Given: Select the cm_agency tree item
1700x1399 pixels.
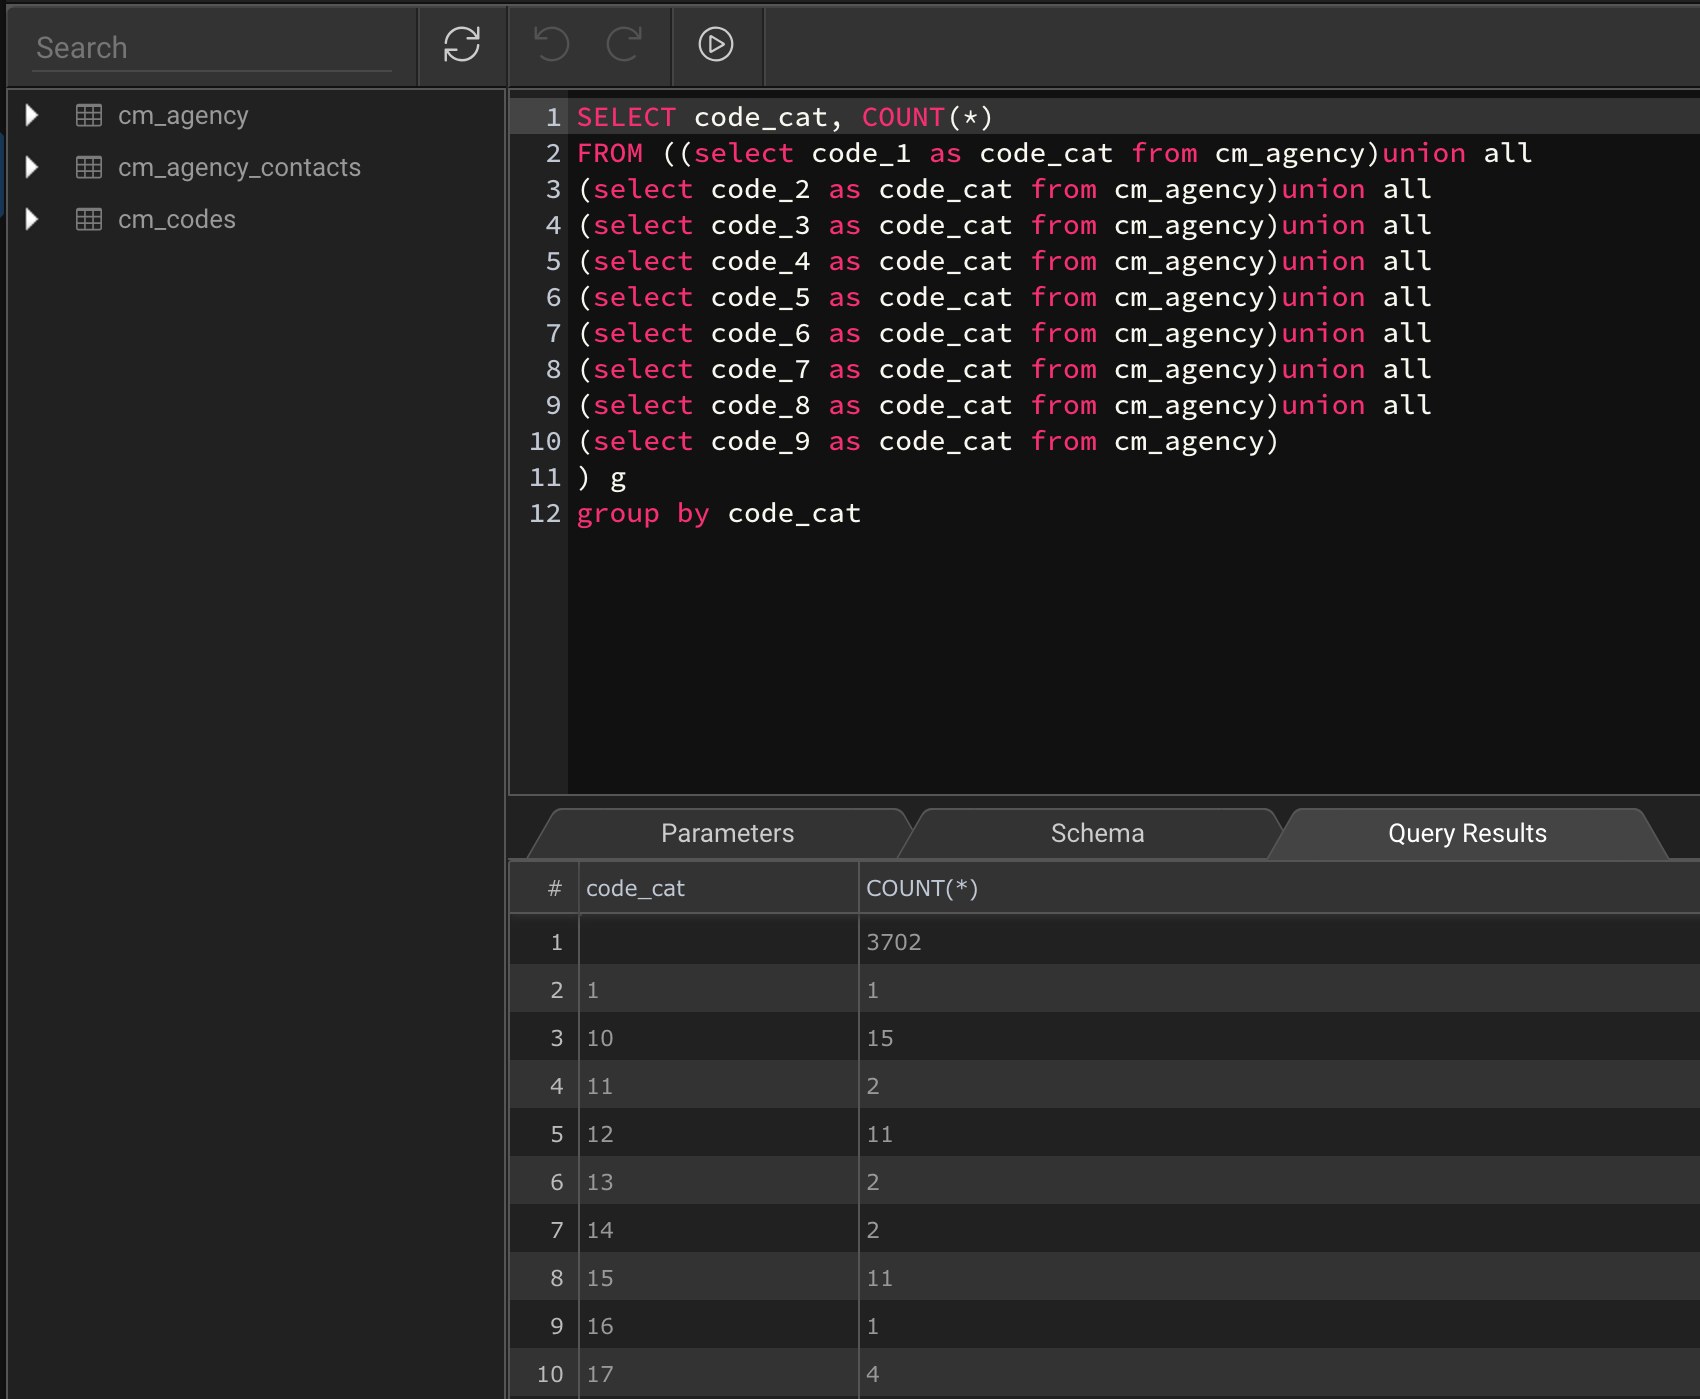Looking at the screenshot, I should (183, 114).
